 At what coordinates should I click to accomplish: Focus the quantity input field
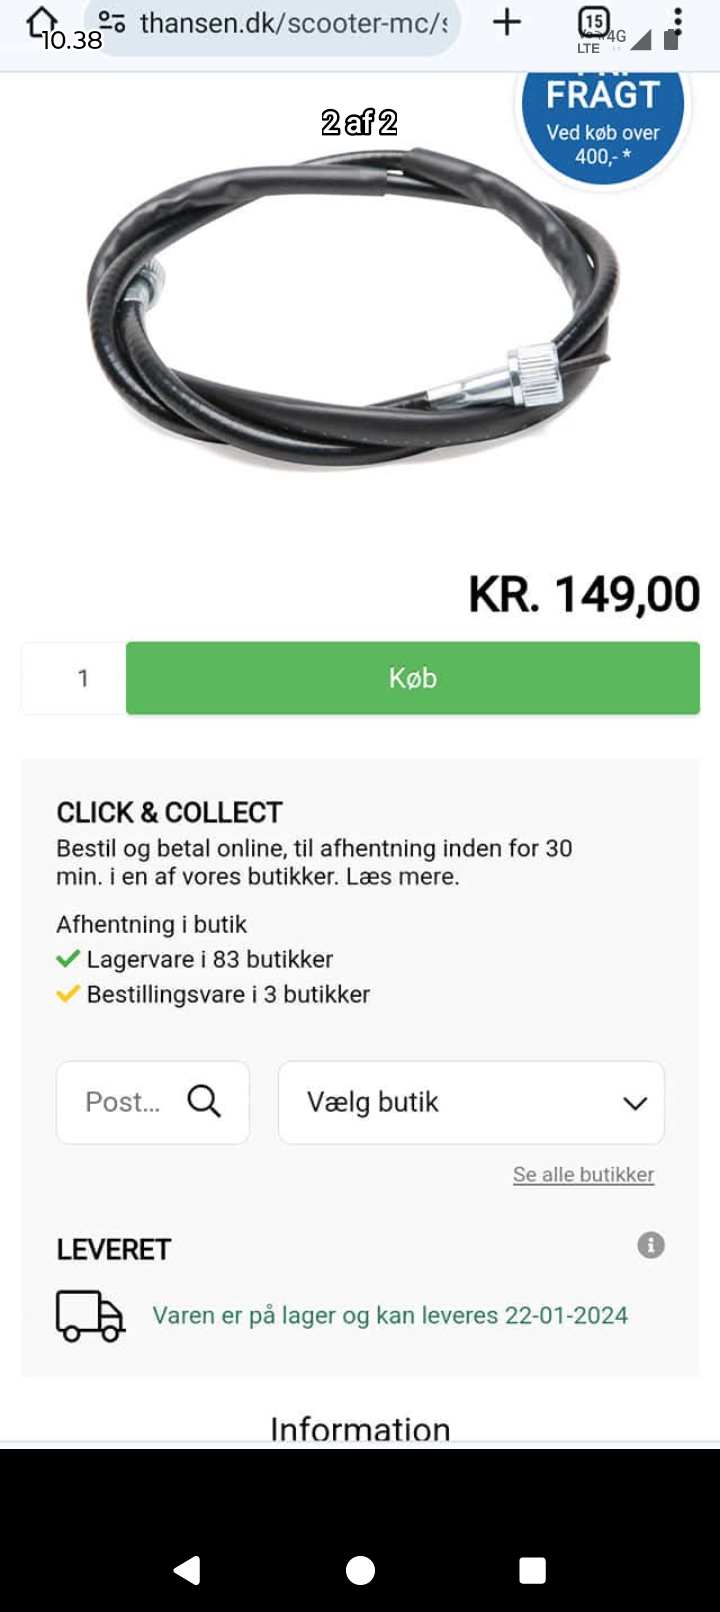click(x=83, y=678)
